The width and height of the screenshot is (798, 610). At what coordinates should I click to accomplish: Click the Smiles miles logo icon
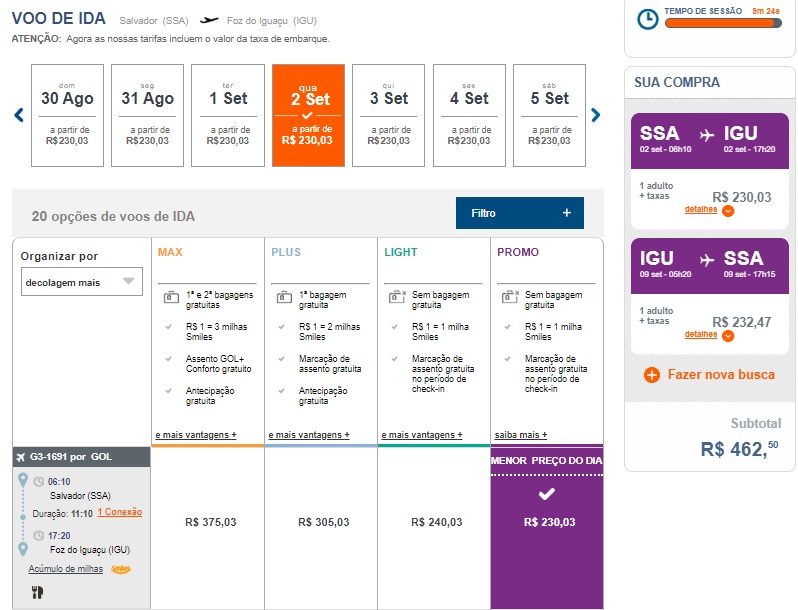[x=120, y=569]
